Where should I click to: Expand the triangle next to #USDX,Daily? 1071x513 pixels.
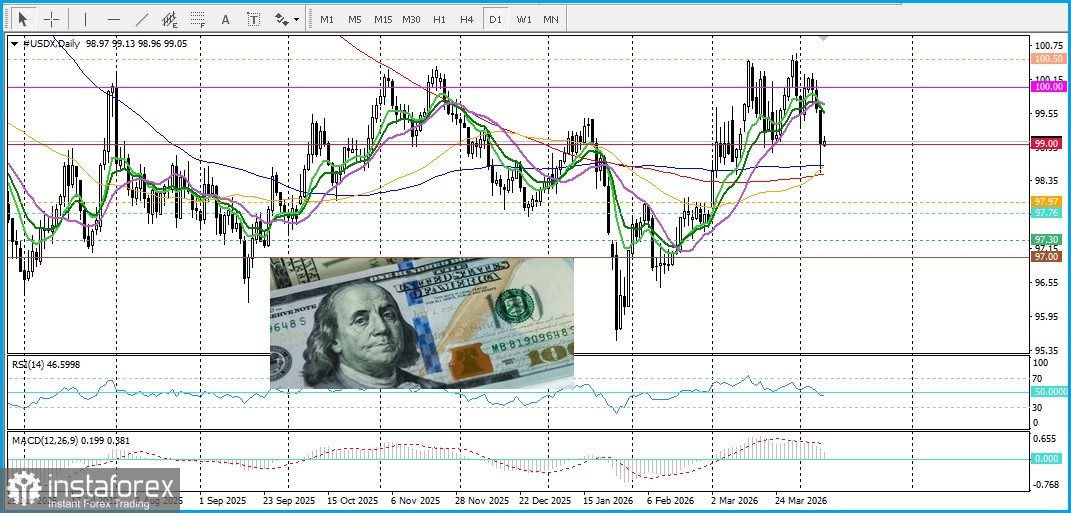14,44
